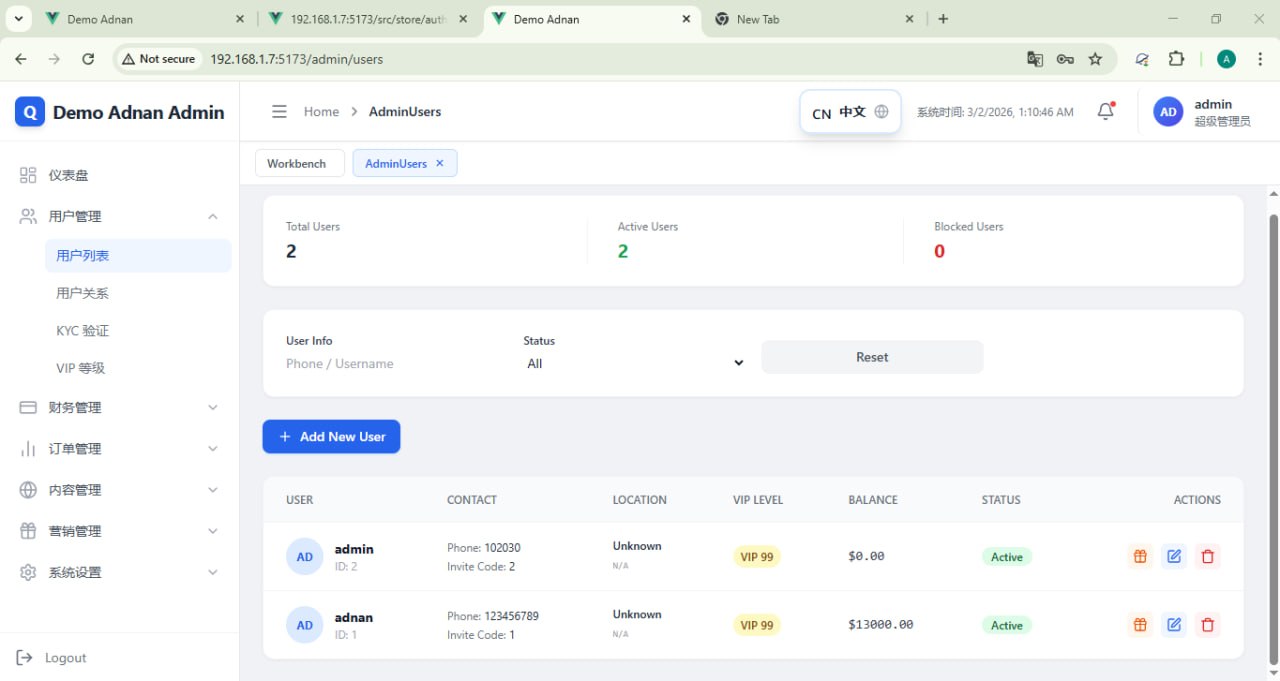Open the browser extensions puzzle icon
Image resolution: width=1280 pixels, height=681 pixels.
[1176, 59]
